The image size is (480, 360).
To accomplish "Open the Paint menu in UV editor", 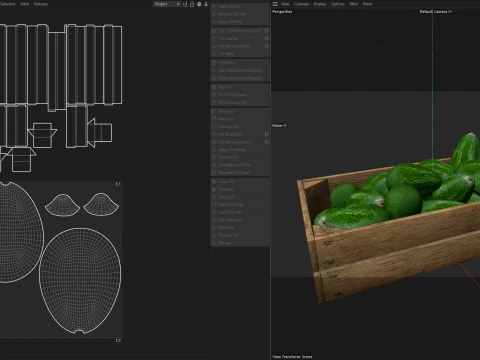I will tap(25, 4).
